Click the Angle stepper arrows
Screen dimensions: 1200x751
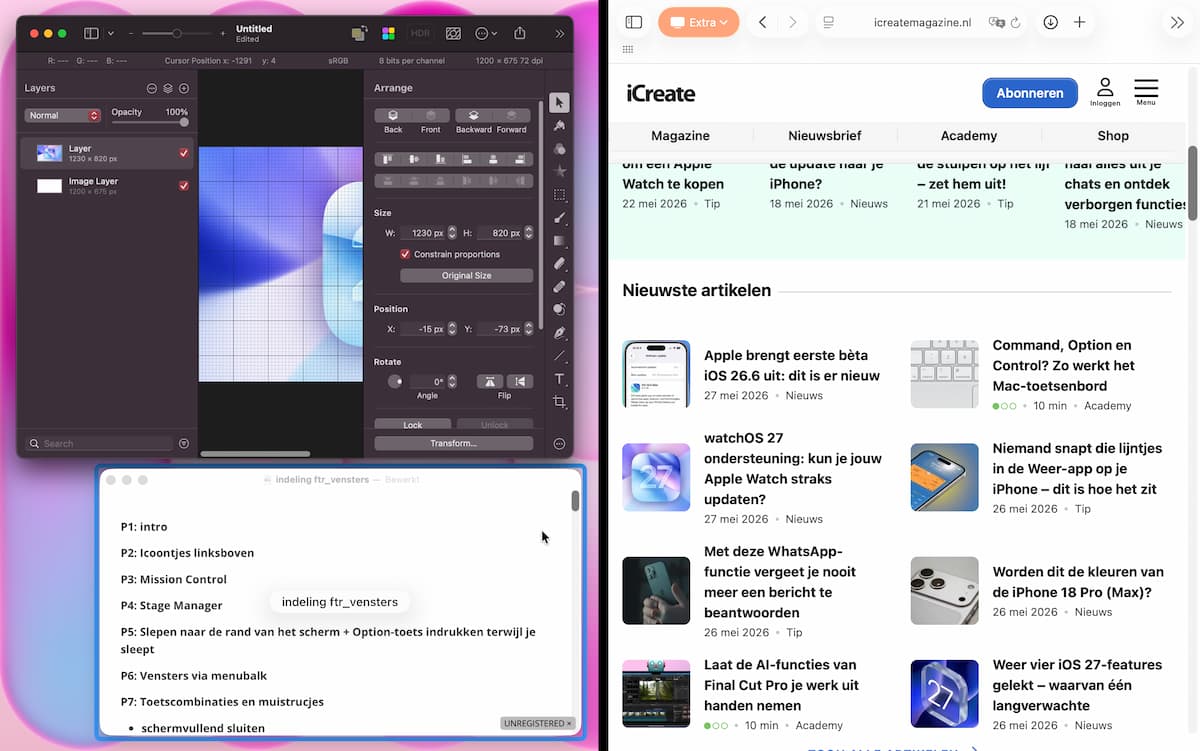(x=452, y=381)
